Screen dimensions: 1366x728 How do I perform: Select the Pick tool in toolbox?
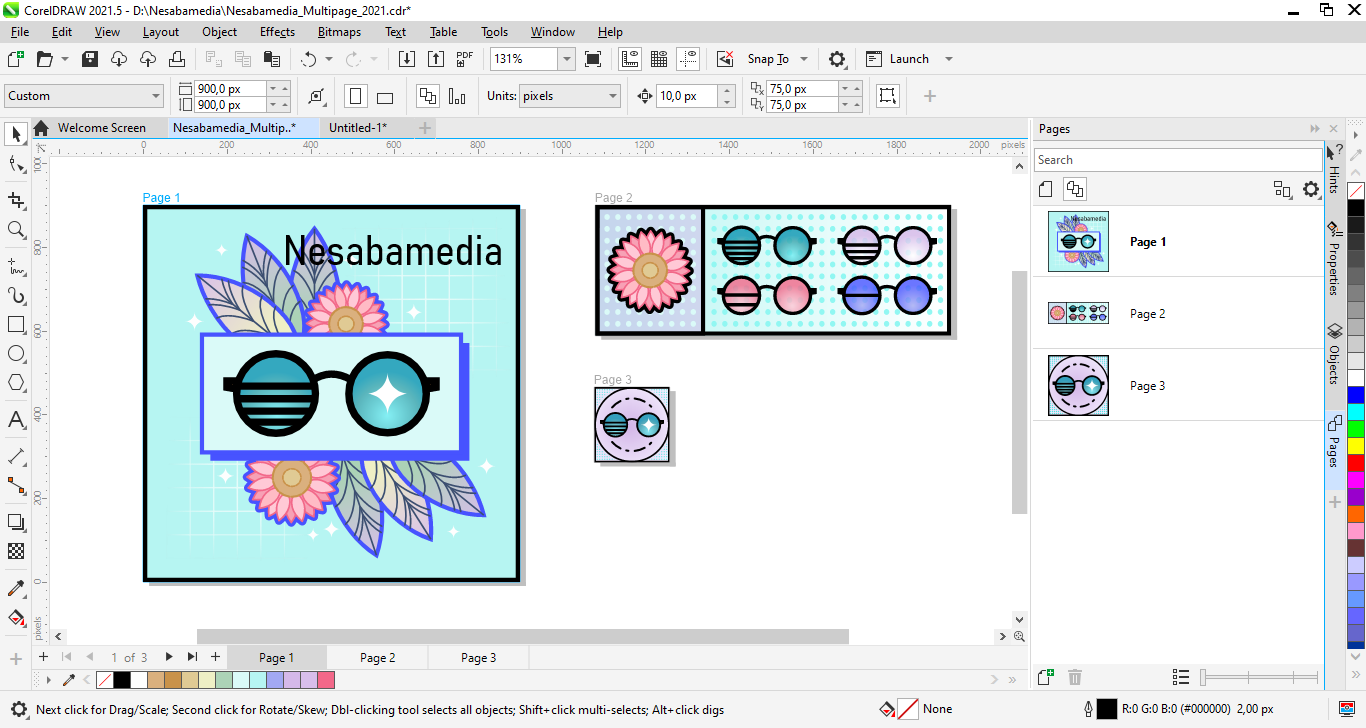click(x=16, y=134)
